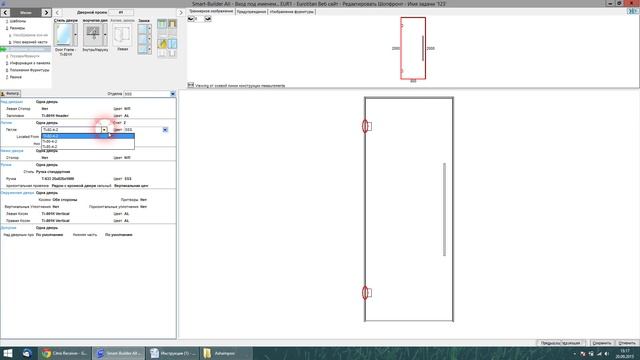Select the upper hinge on the door drawing

point(366,126)
